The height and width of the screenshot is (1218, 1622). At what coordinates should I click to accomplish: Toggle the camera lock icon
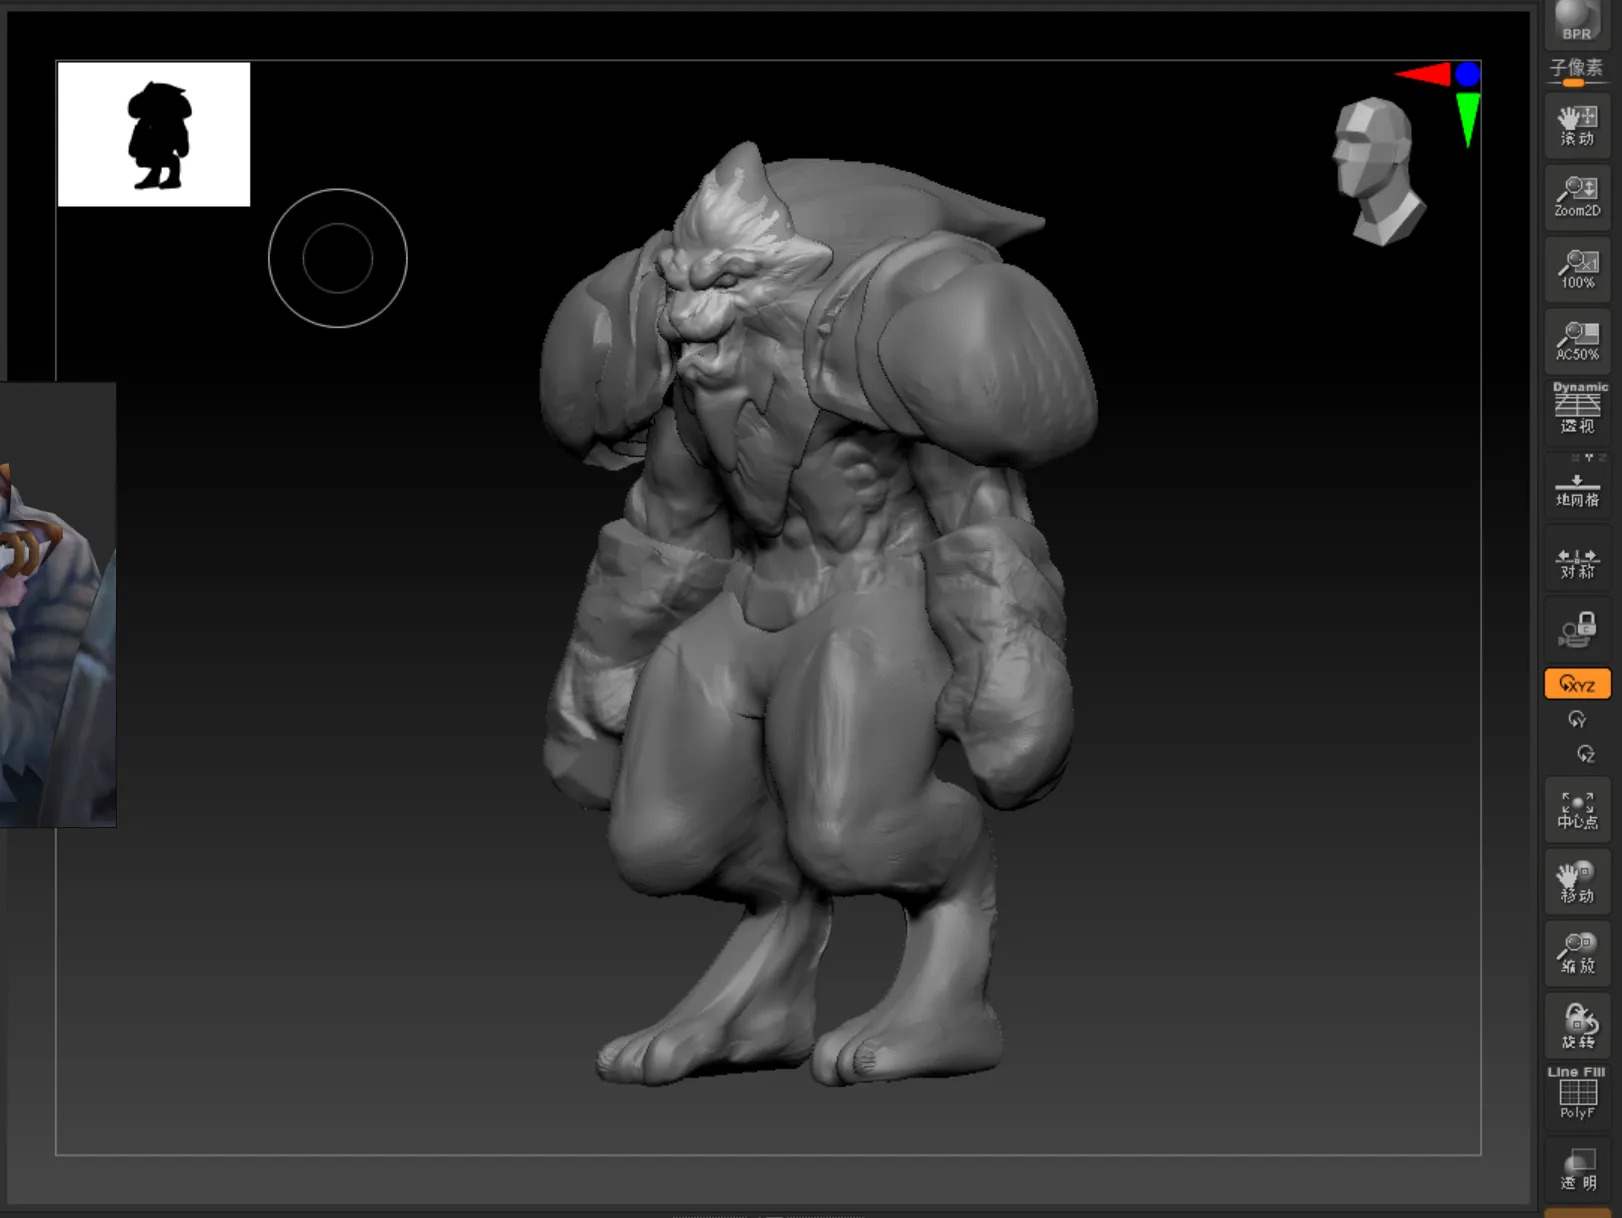tap(1577, 630)
